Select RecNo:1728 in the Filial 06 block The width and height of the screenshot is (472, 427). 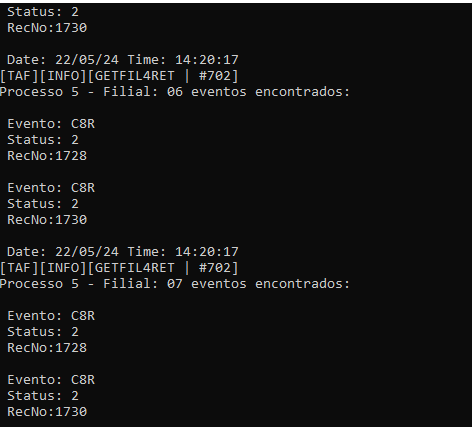47,156
